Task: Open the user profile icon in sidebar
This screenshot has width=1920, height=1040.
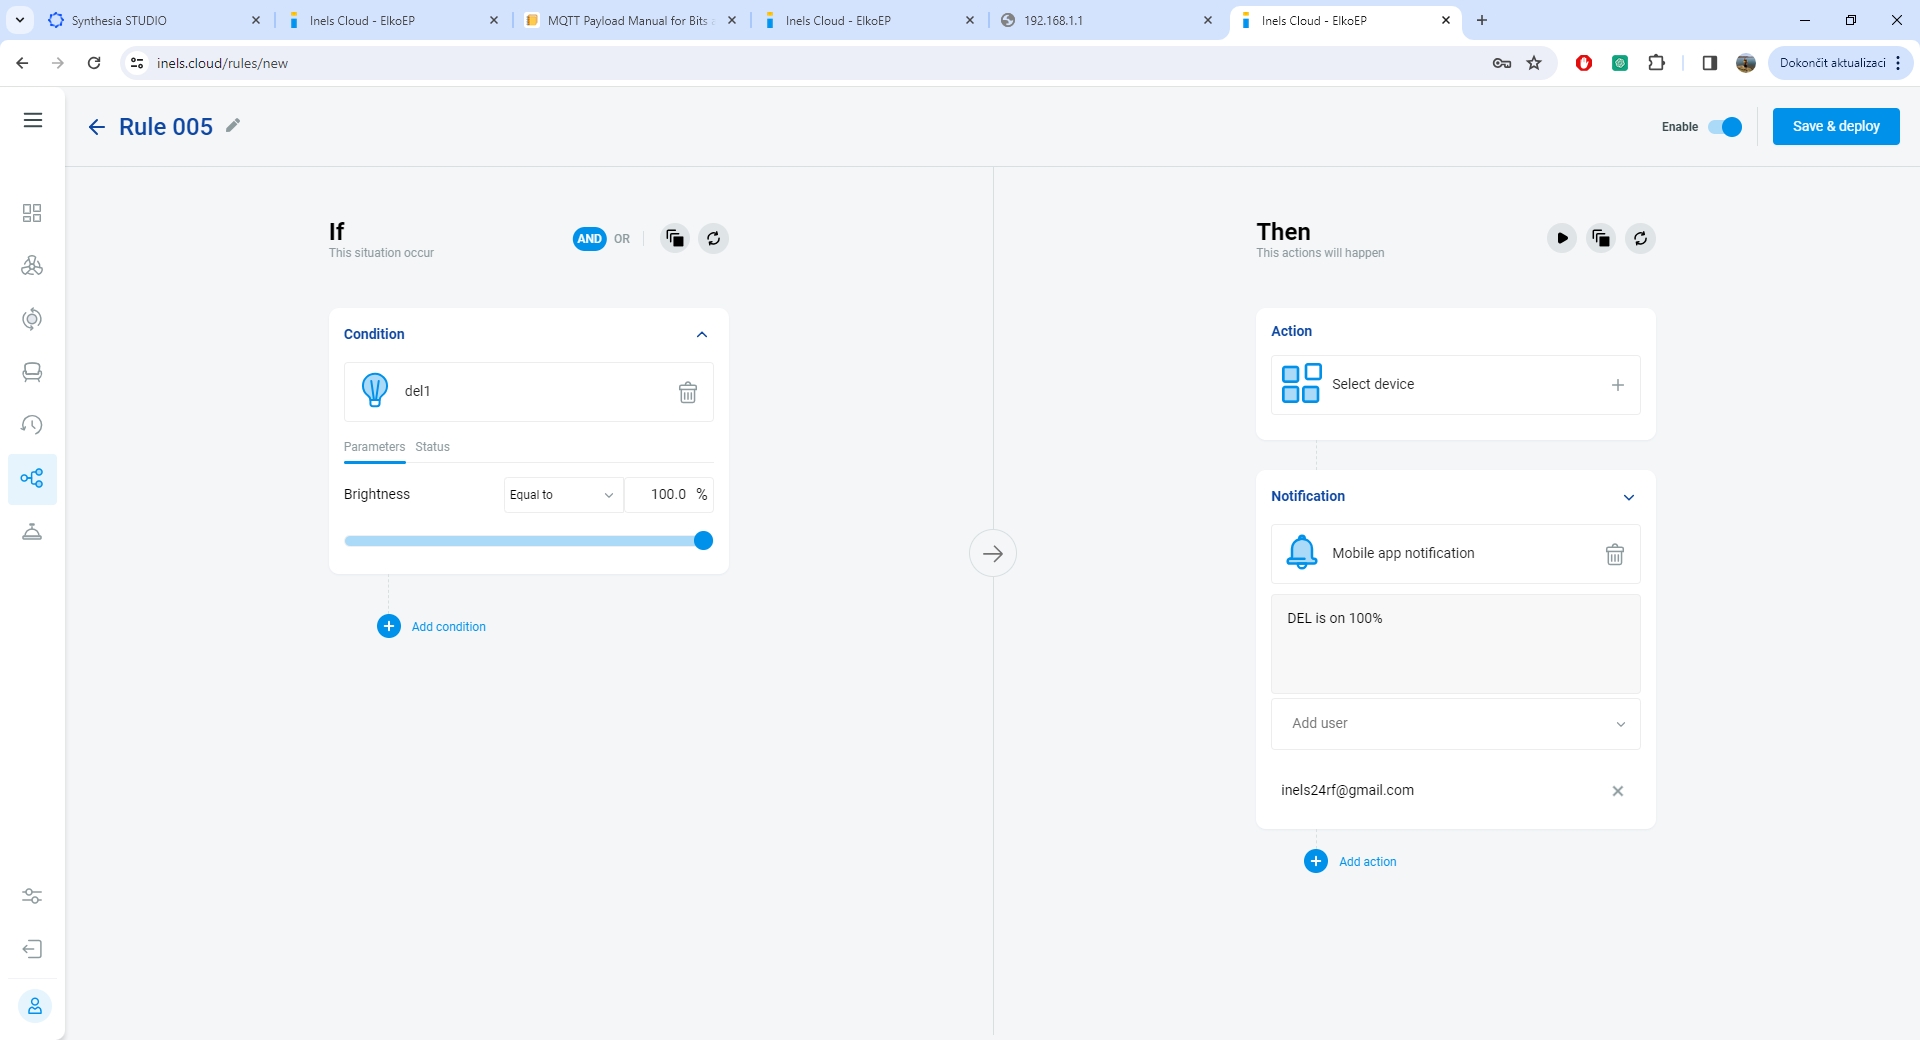Action: 34,1006
